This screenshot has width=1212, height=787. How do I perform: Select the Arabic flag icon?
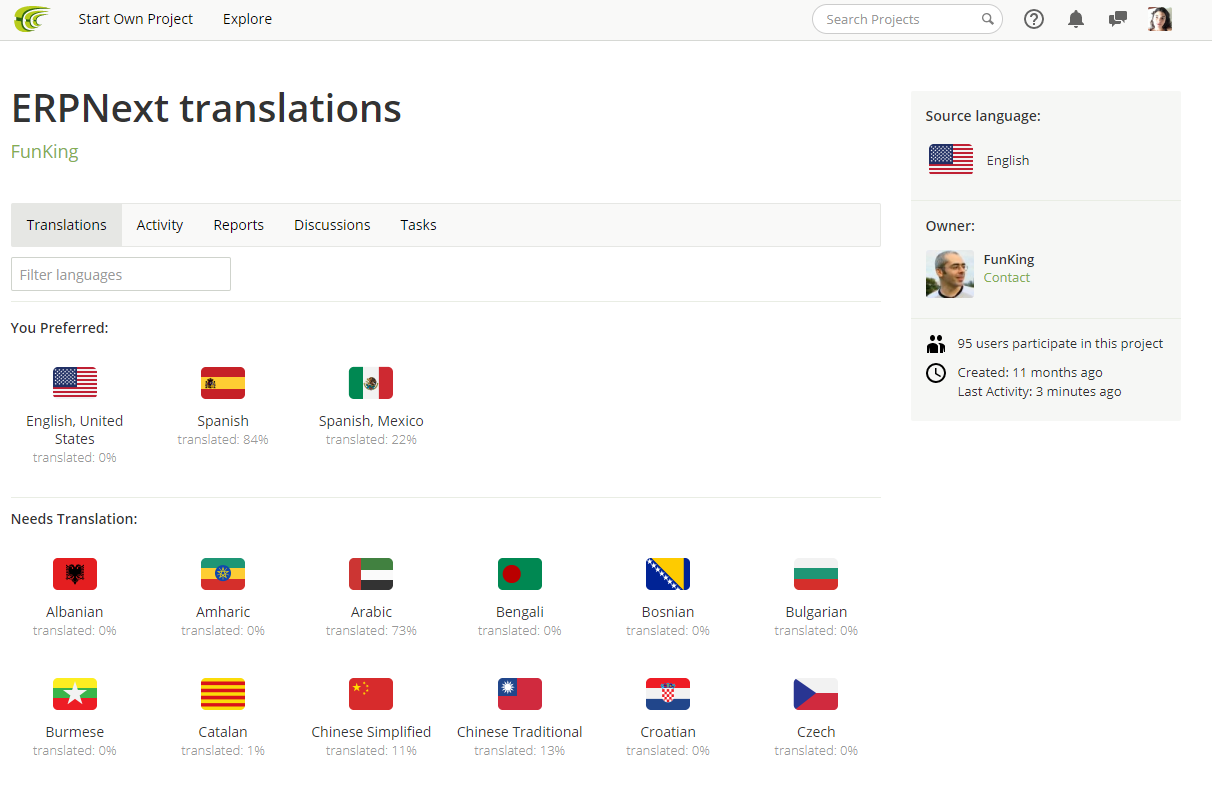pyautogui.click(x=371, y=574)
